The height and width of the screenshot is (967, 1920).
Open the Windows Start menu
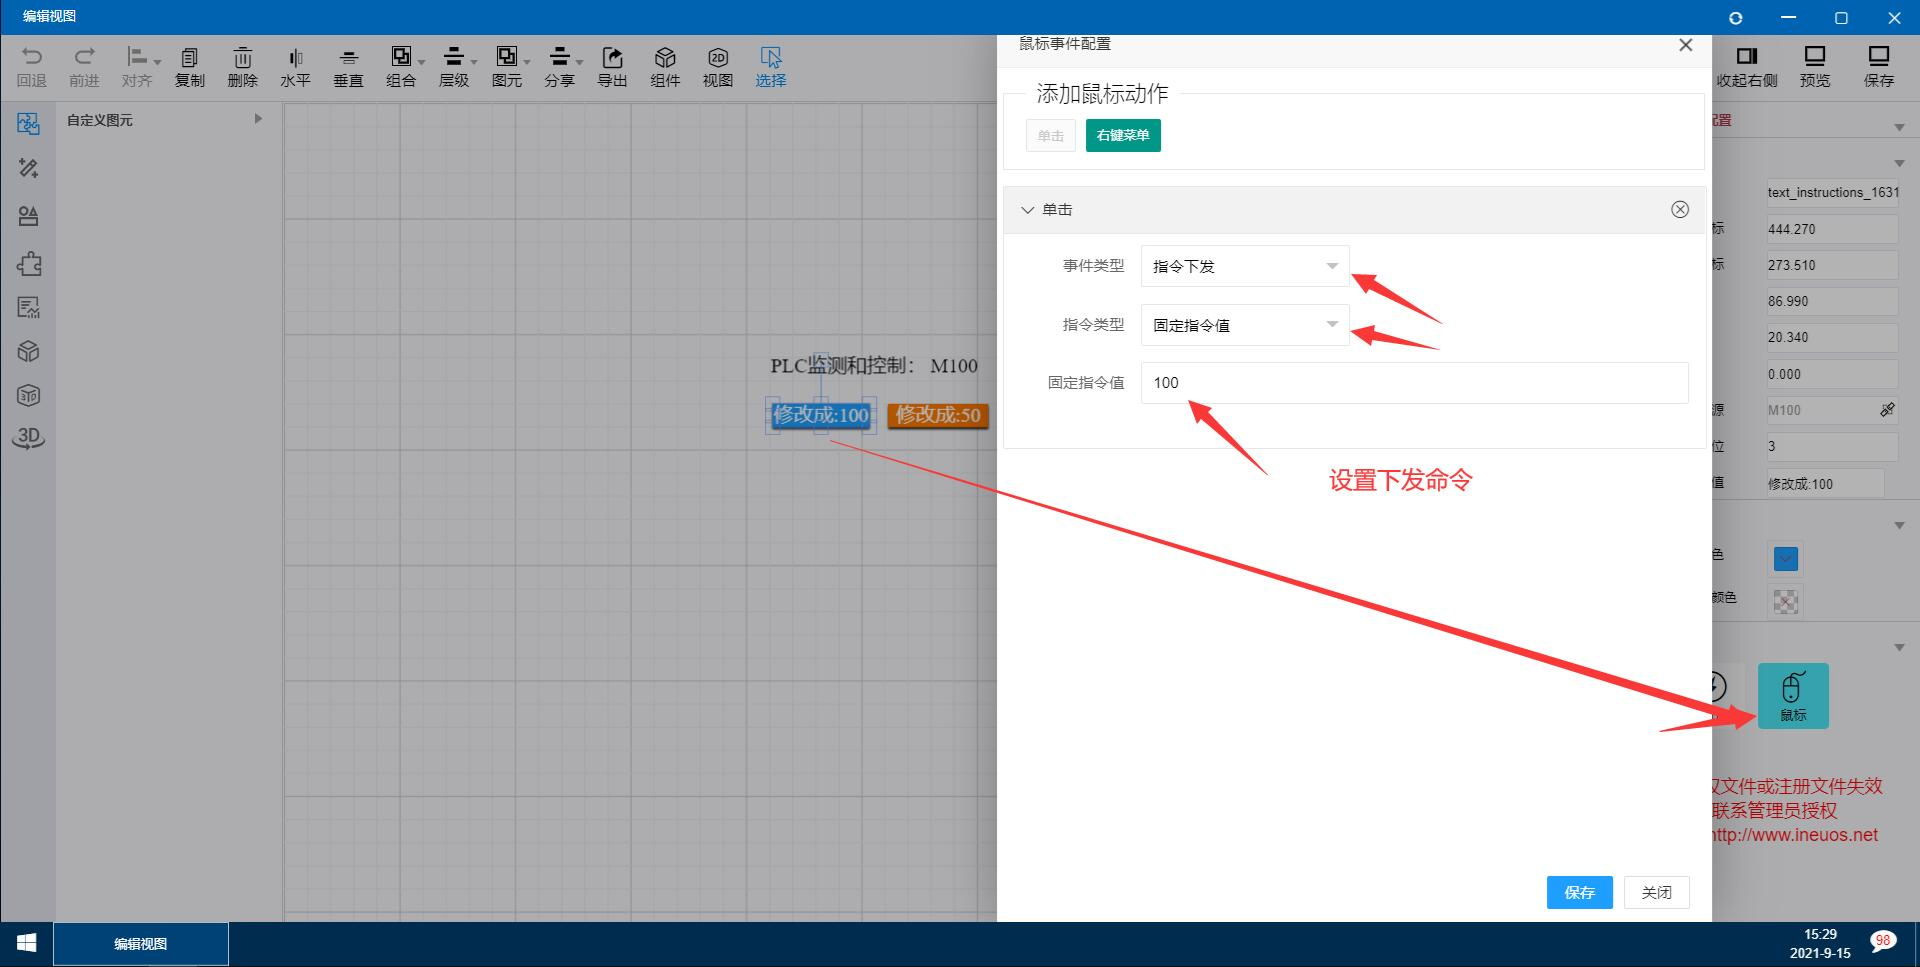pos(27,943)
